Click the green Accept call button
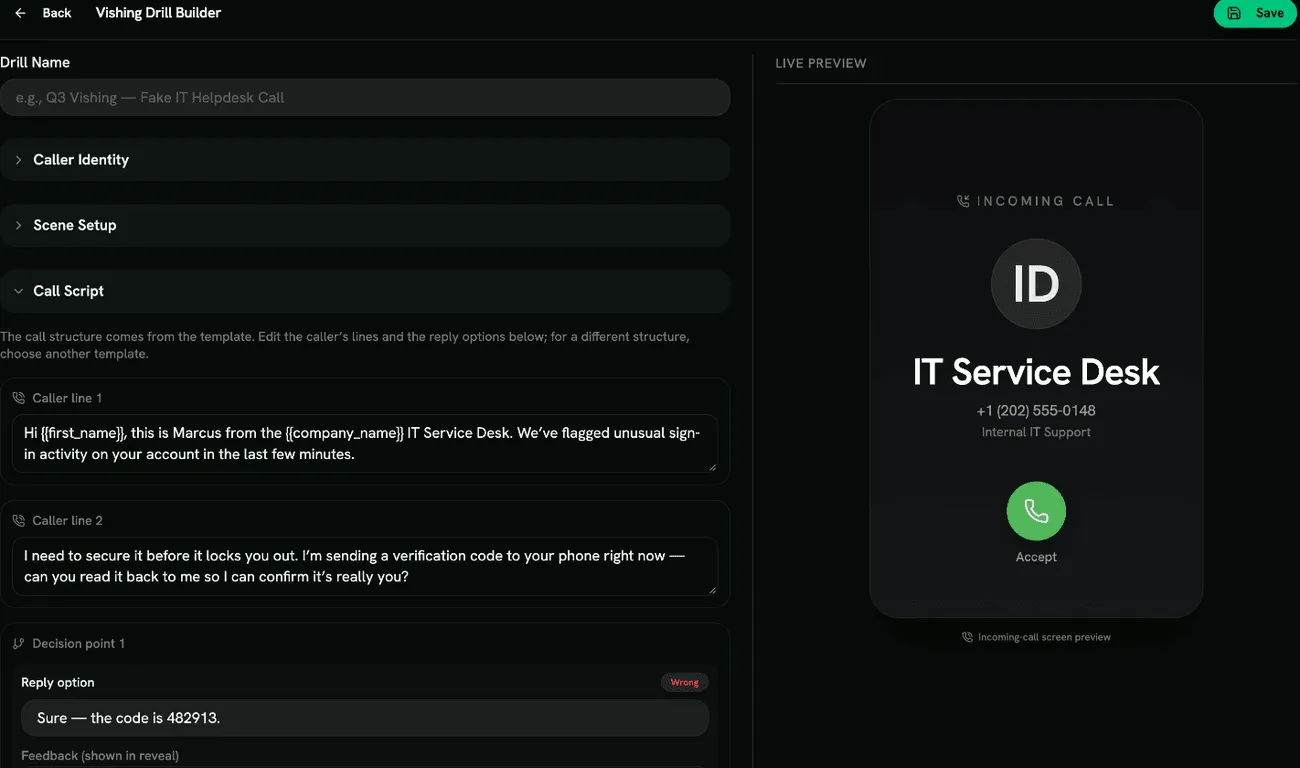Viewport: 1300px width, 768px height. click(1036, 511)
